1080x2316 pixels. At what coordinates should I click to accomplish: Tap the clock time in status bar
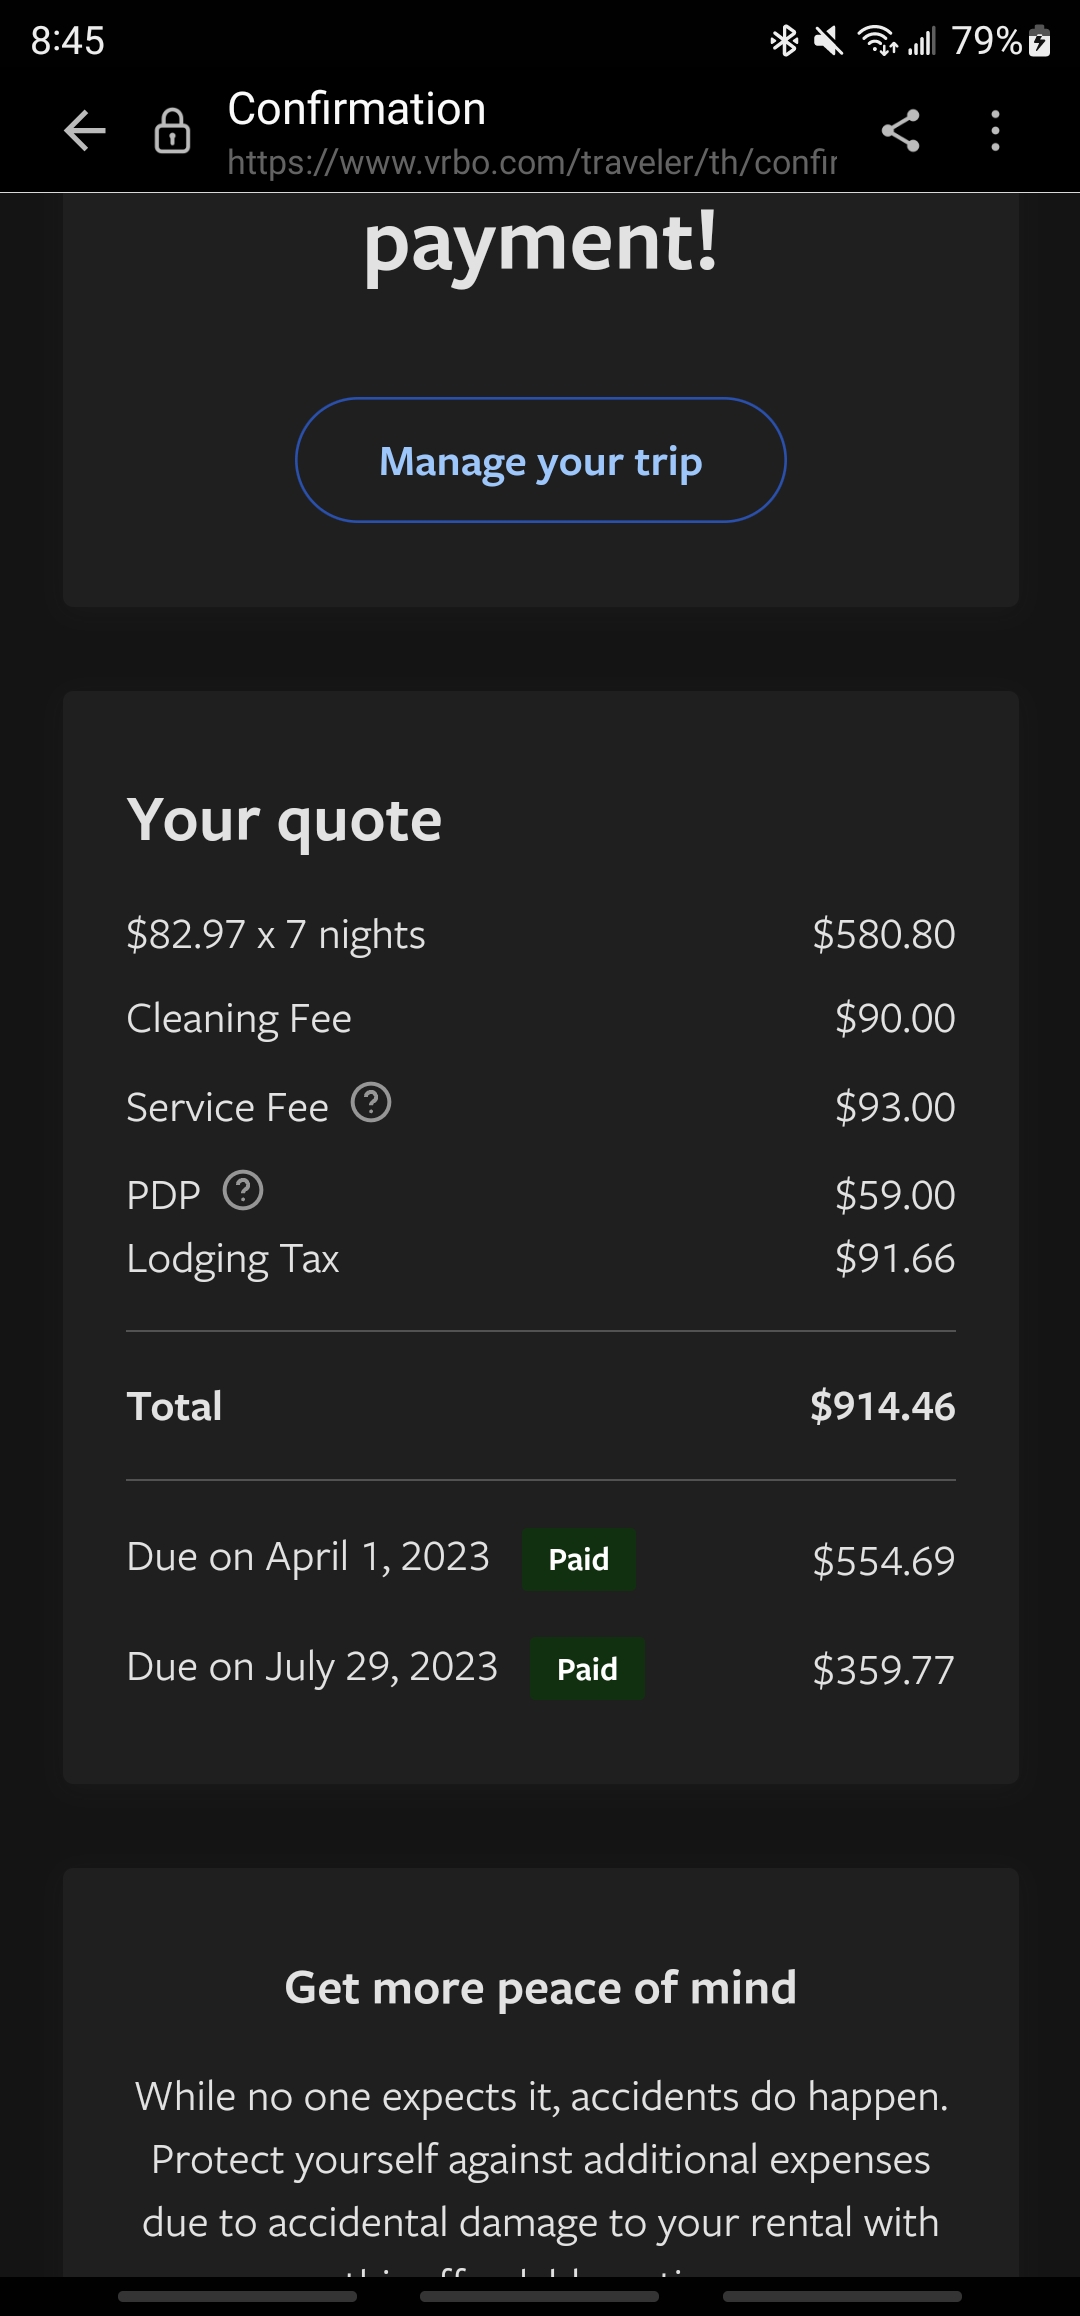(68, 41)
